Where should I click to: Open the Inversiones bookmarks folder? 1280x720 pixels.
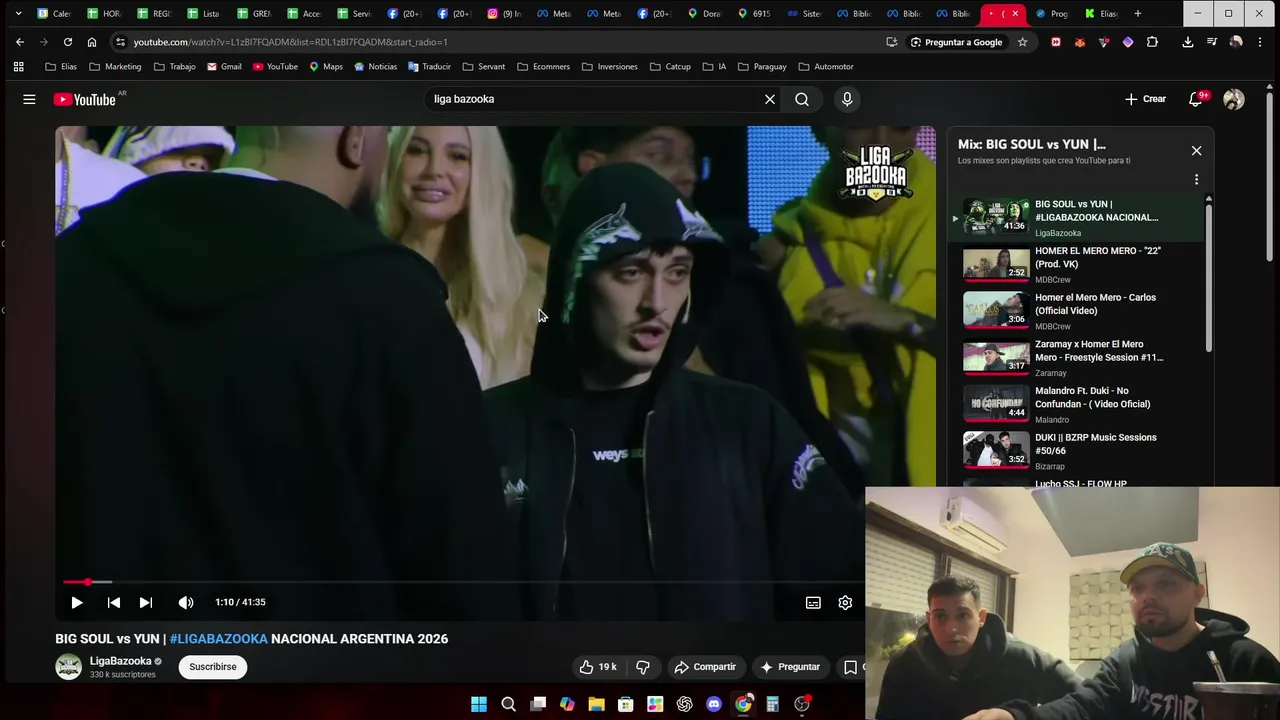point(609,67)
